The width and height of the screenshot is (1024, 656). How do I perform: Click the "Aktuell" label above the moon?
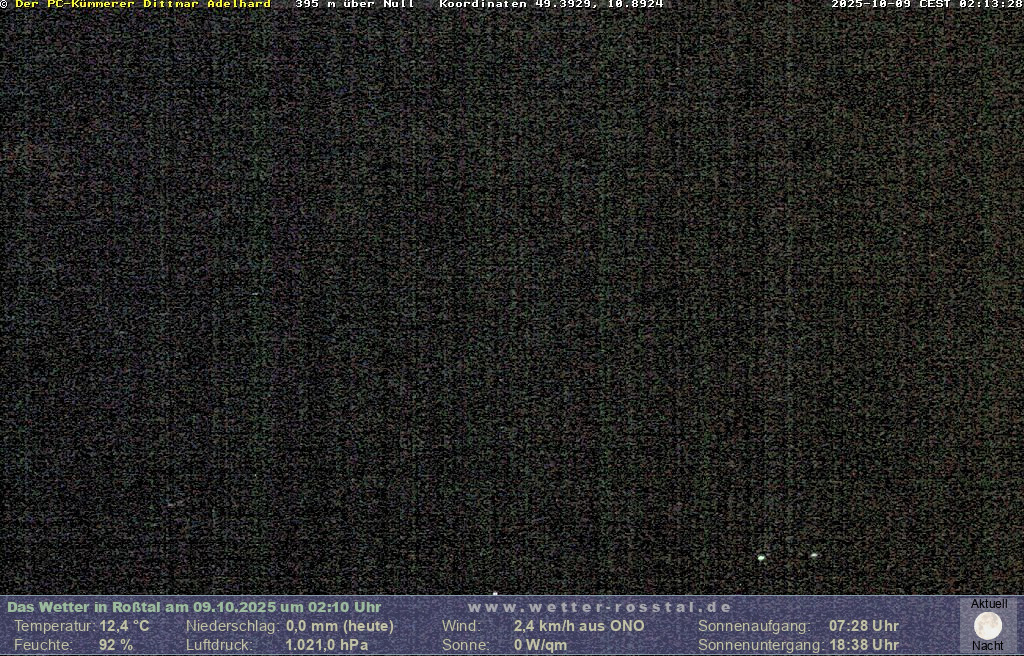[989, 604]
